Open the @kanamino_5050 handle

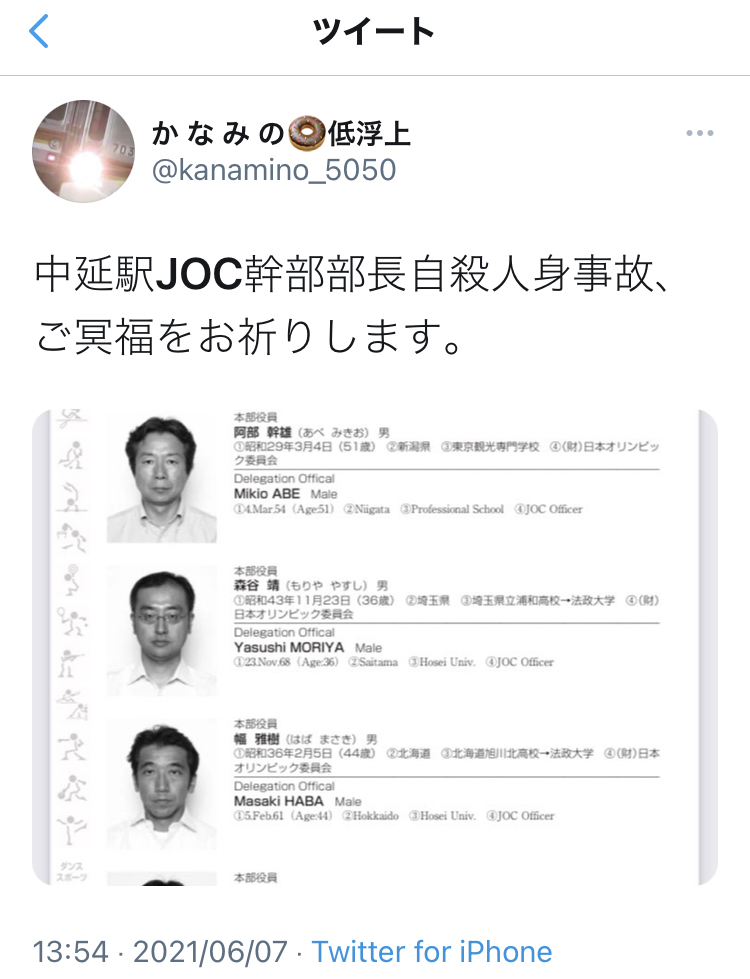coord(274,170)
